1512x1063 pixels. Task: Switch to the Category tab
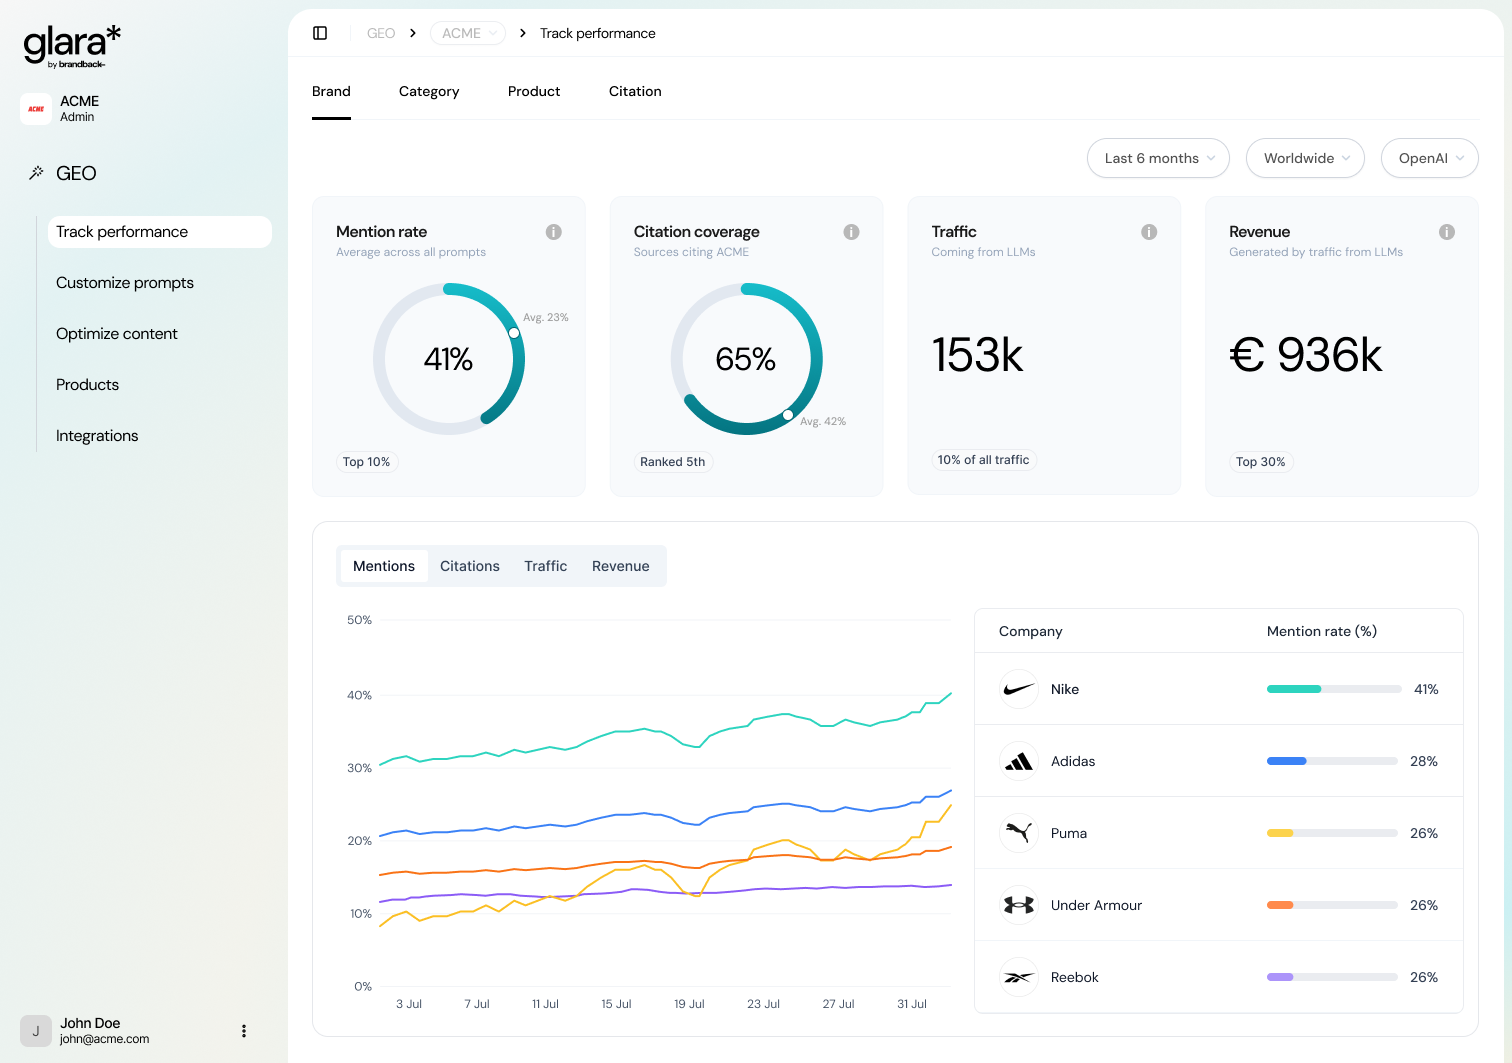tap(429, 91)
